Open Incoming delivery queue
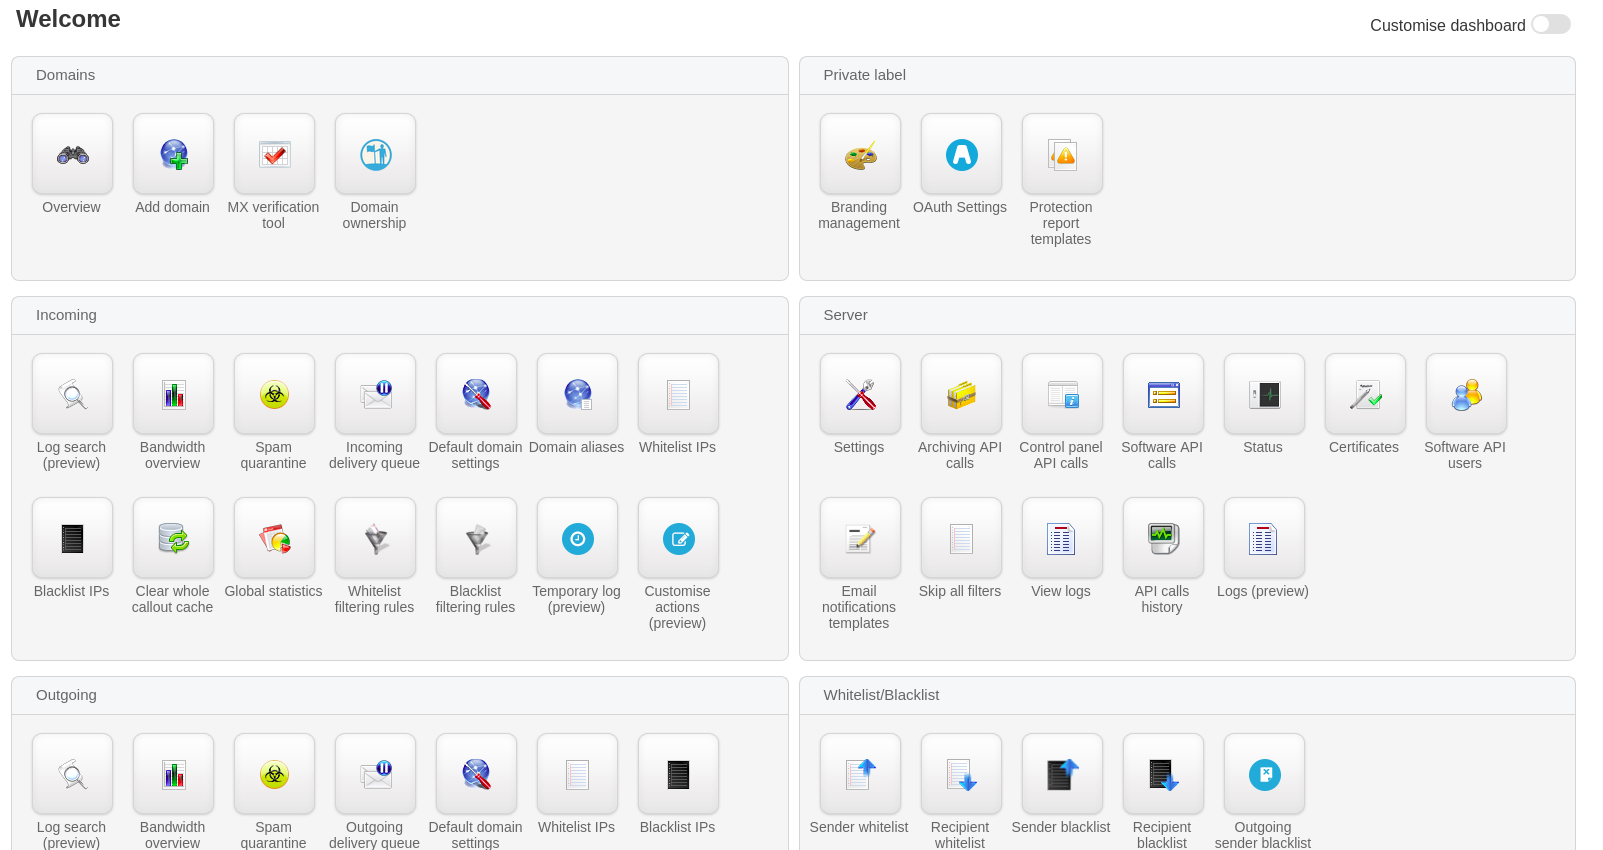The image size is (1603, 850). point(375,394)
